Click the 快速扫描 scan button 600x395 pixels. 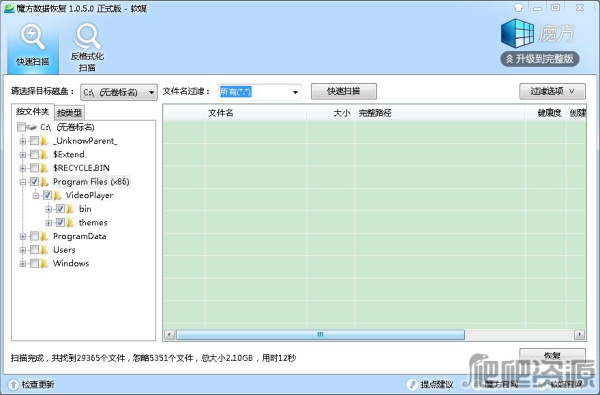point(344,91)
